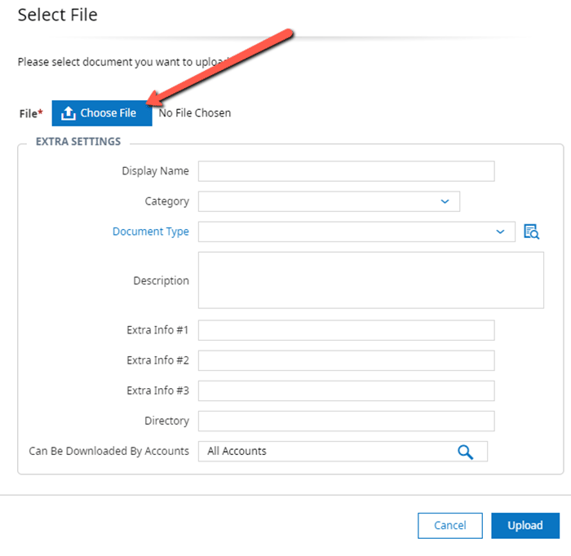571x556 pixels.
Task: Click the Choose File button label
Action: [108, 113]
